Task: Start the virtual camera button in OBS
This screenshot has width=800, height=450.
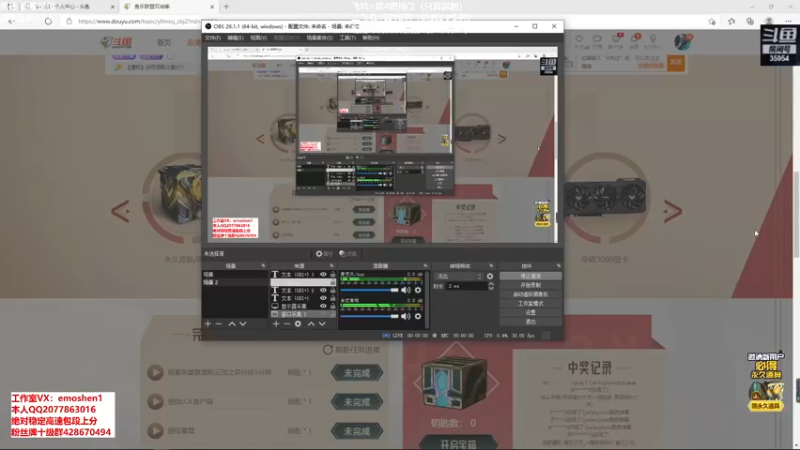Action: point(531,294)
